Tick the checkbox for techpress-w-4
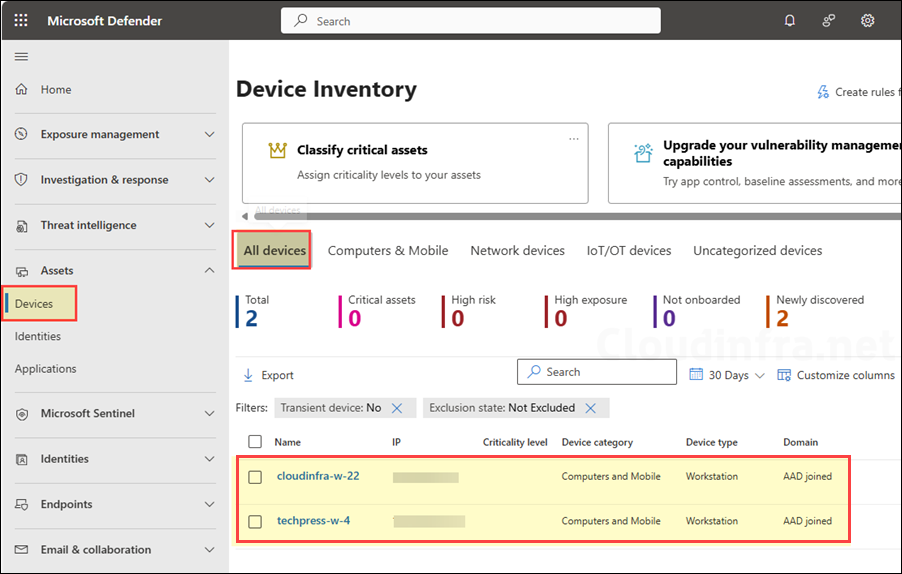902x574 pixels. [x=255, y=522]
